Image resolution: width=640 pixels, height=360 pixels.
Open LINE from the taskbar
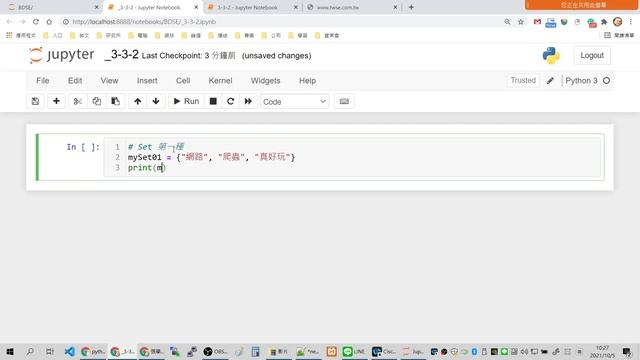(x=353, y=351)
